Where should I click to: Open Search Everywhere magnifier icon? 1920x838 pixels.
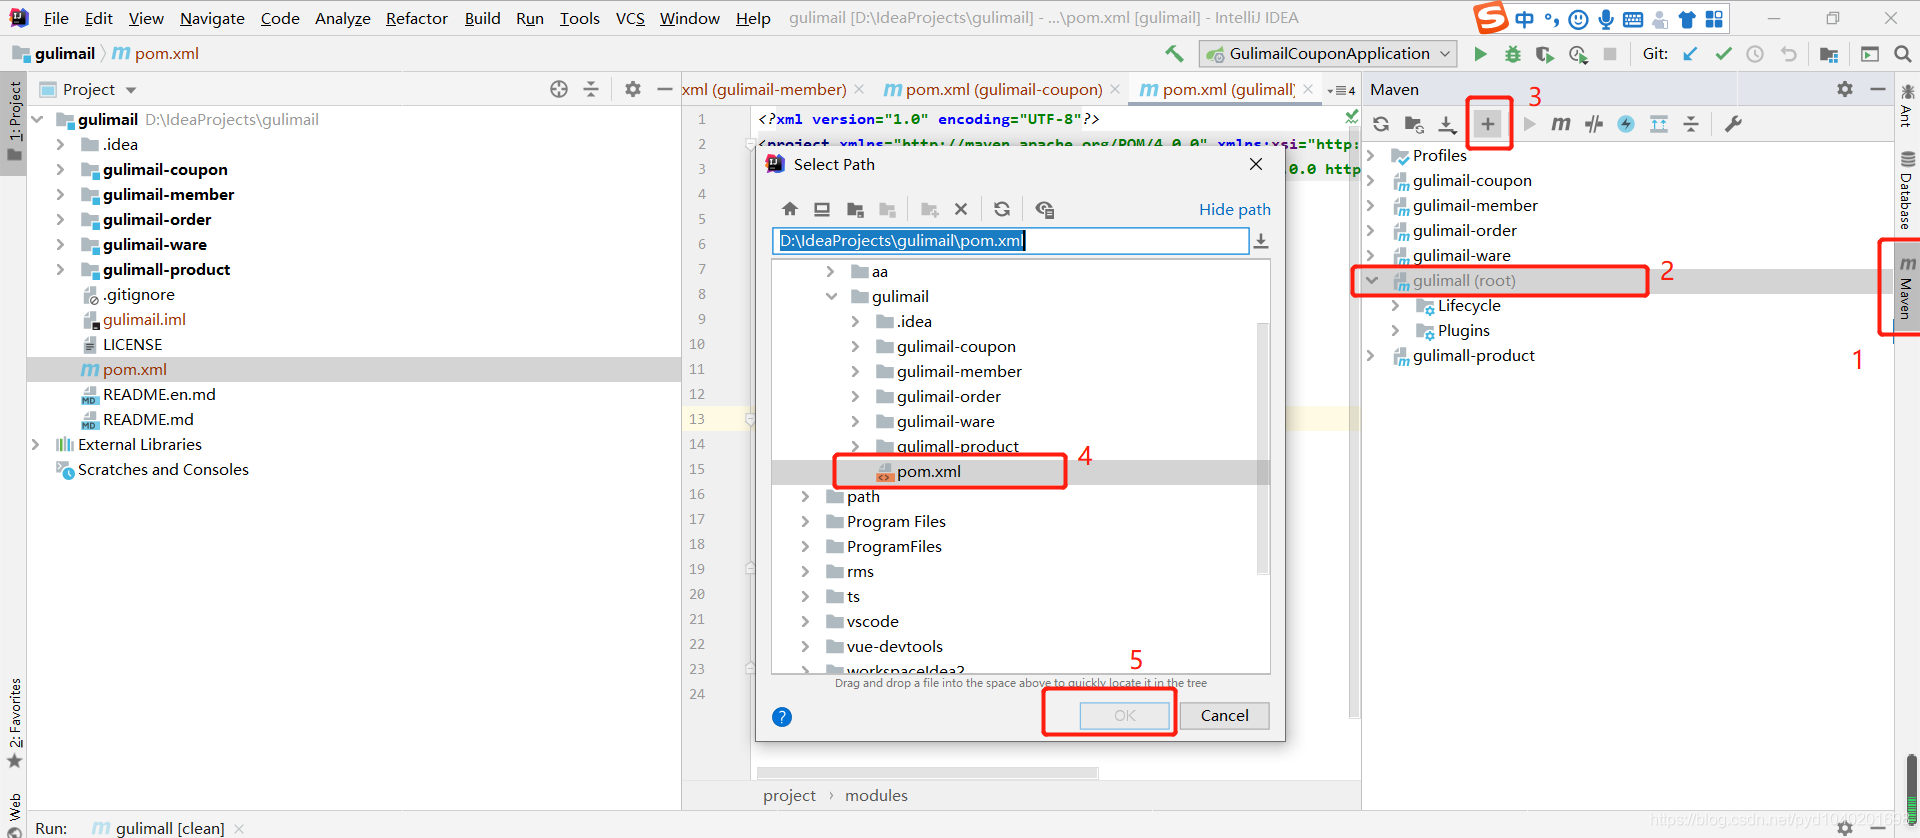click(1903, 54)
